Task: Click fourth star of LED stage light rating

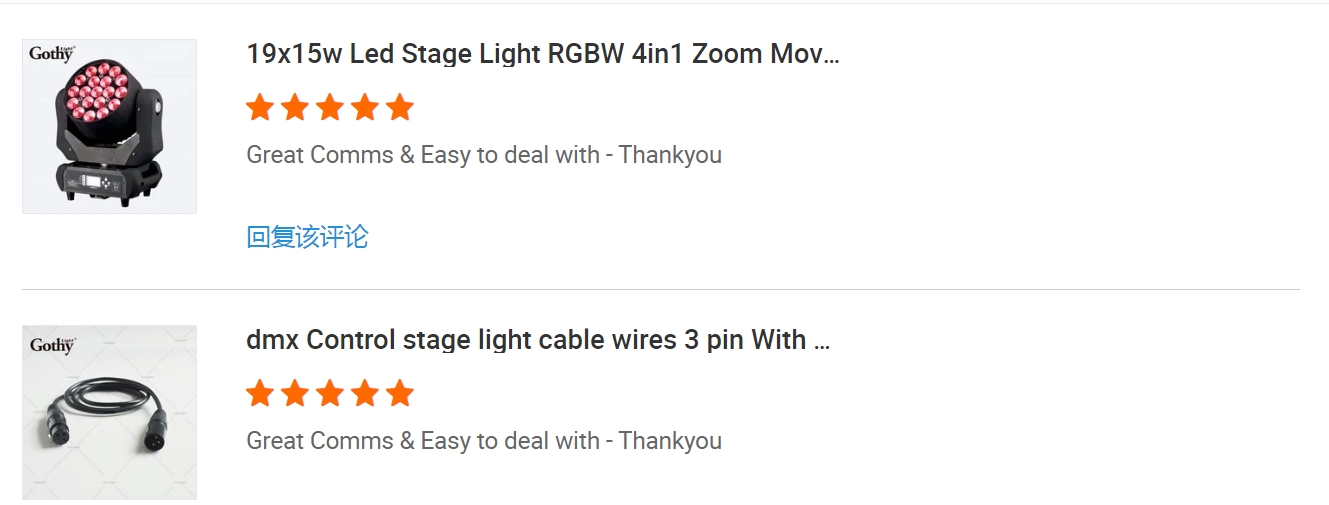Action: 365,107
